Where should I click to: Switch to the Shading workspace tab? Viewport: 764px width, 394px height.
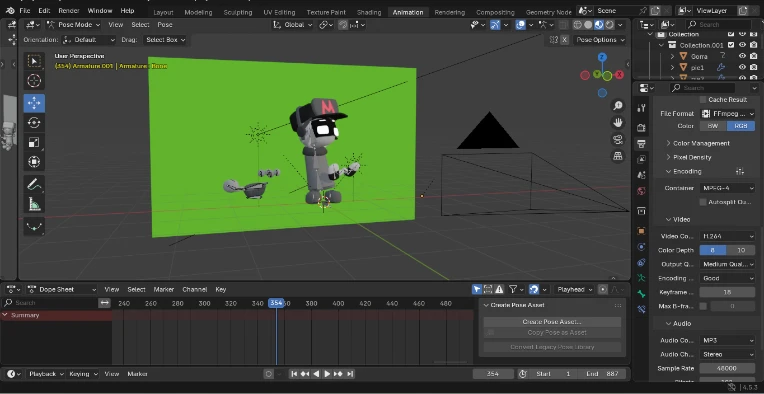point(369,12)
